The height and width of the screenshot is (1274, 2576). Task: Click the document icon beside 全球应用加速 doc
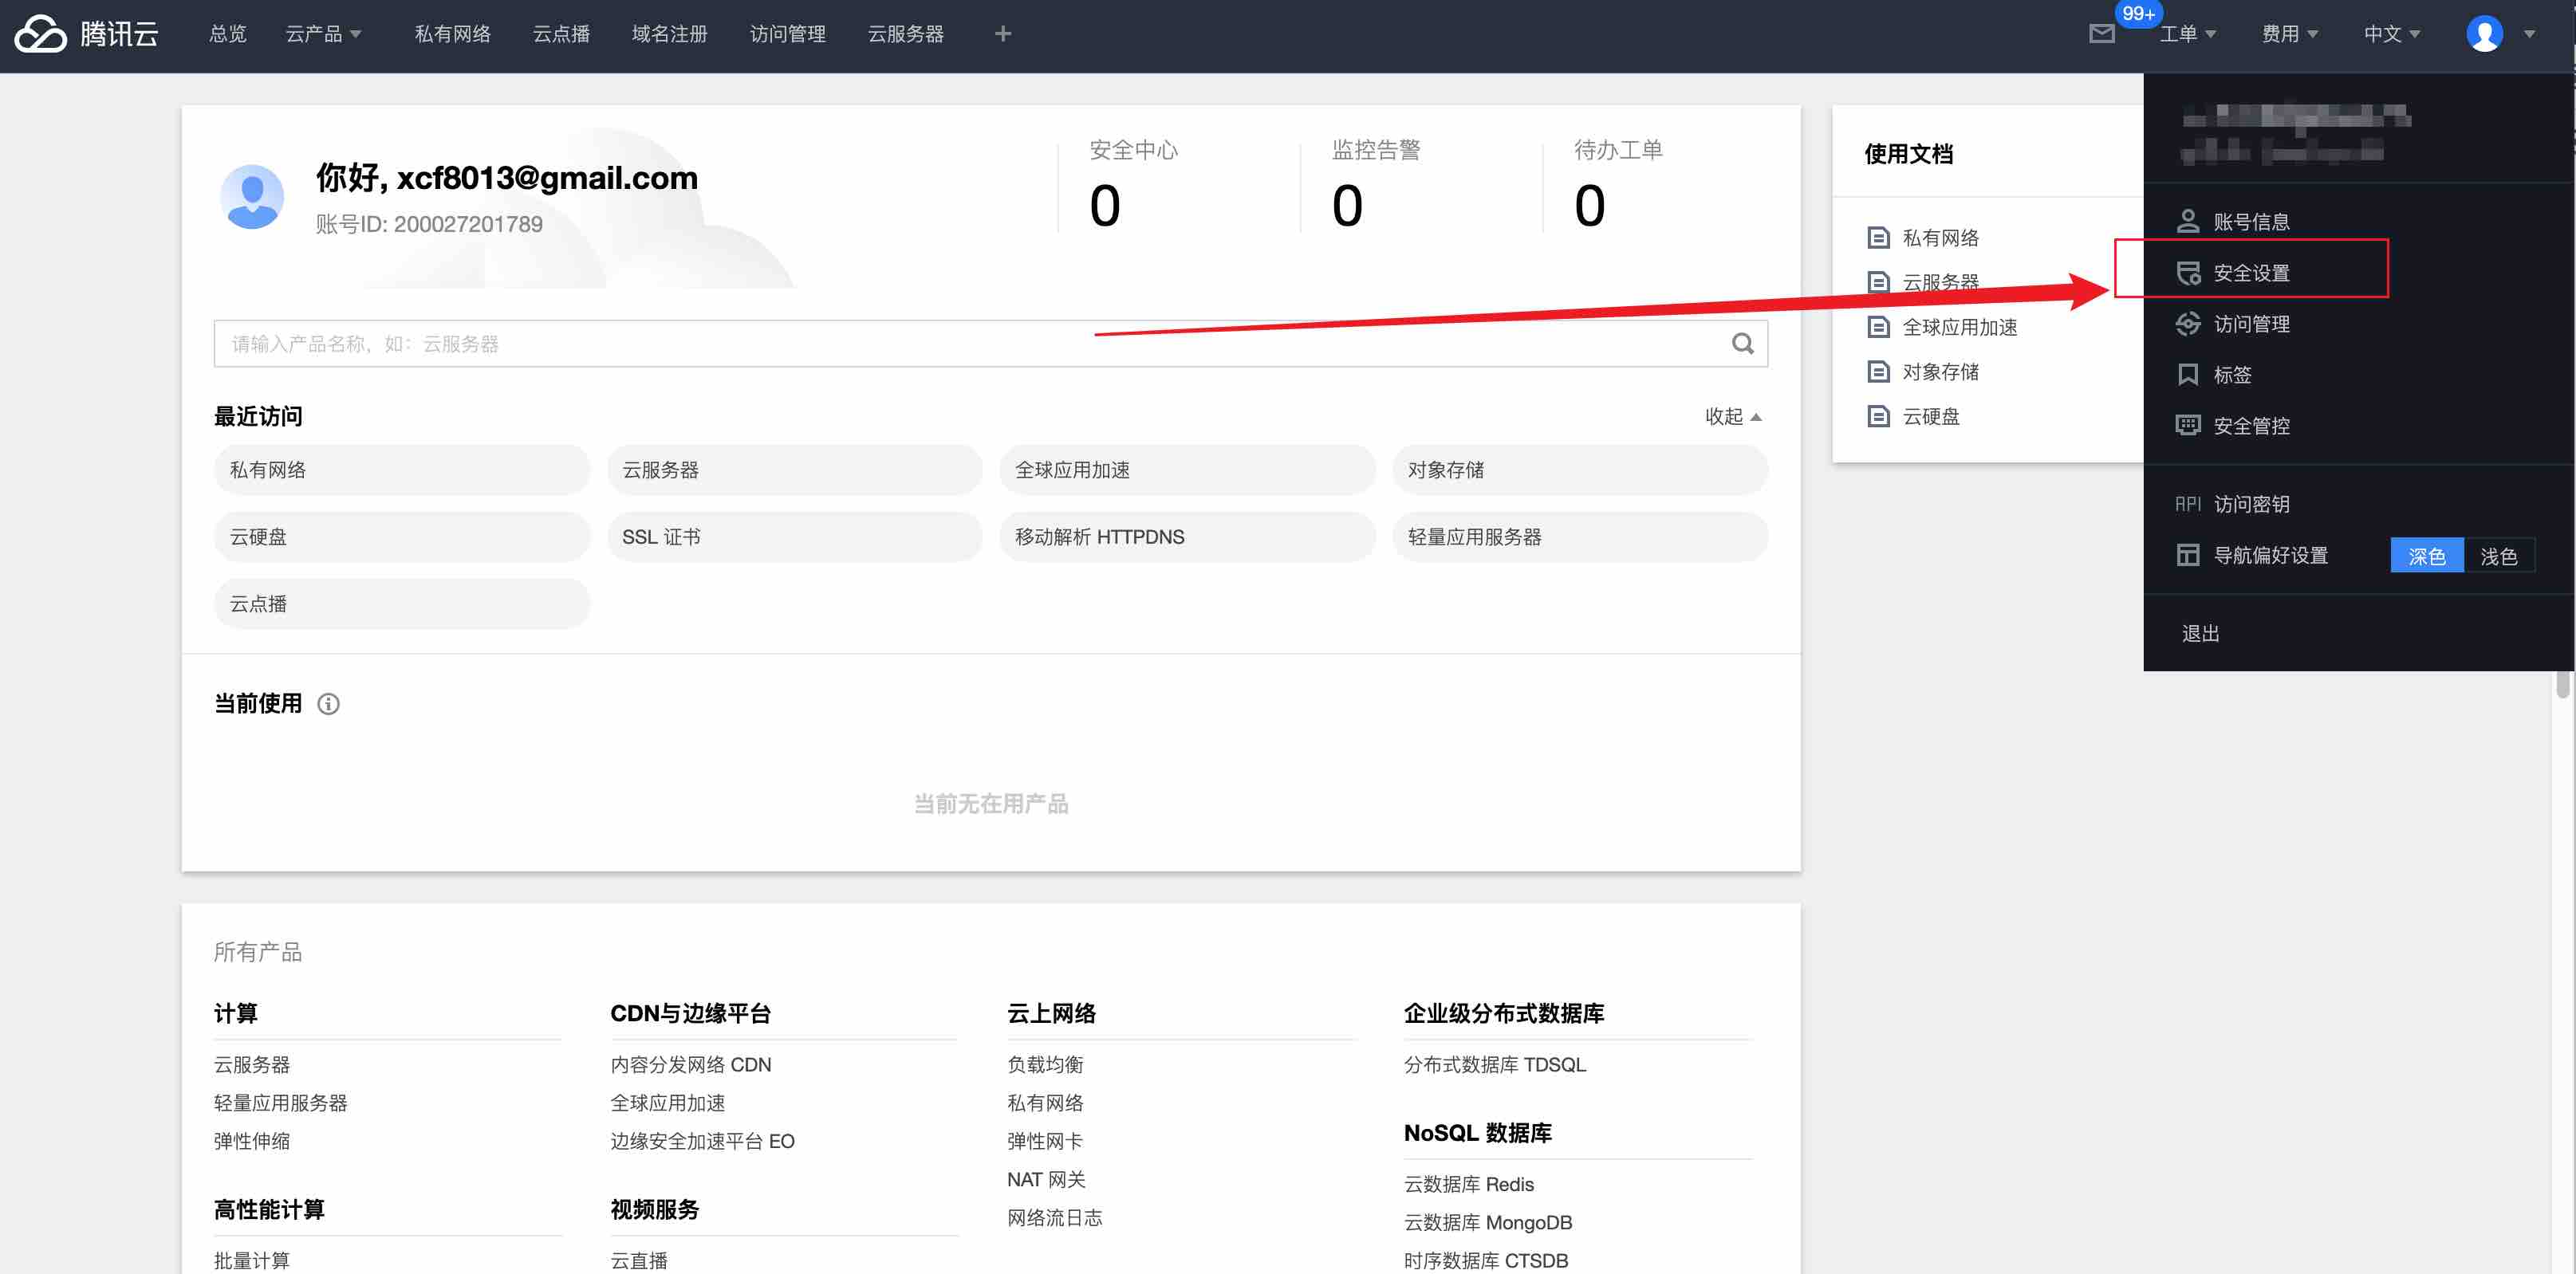click(x=1878, y=327)
